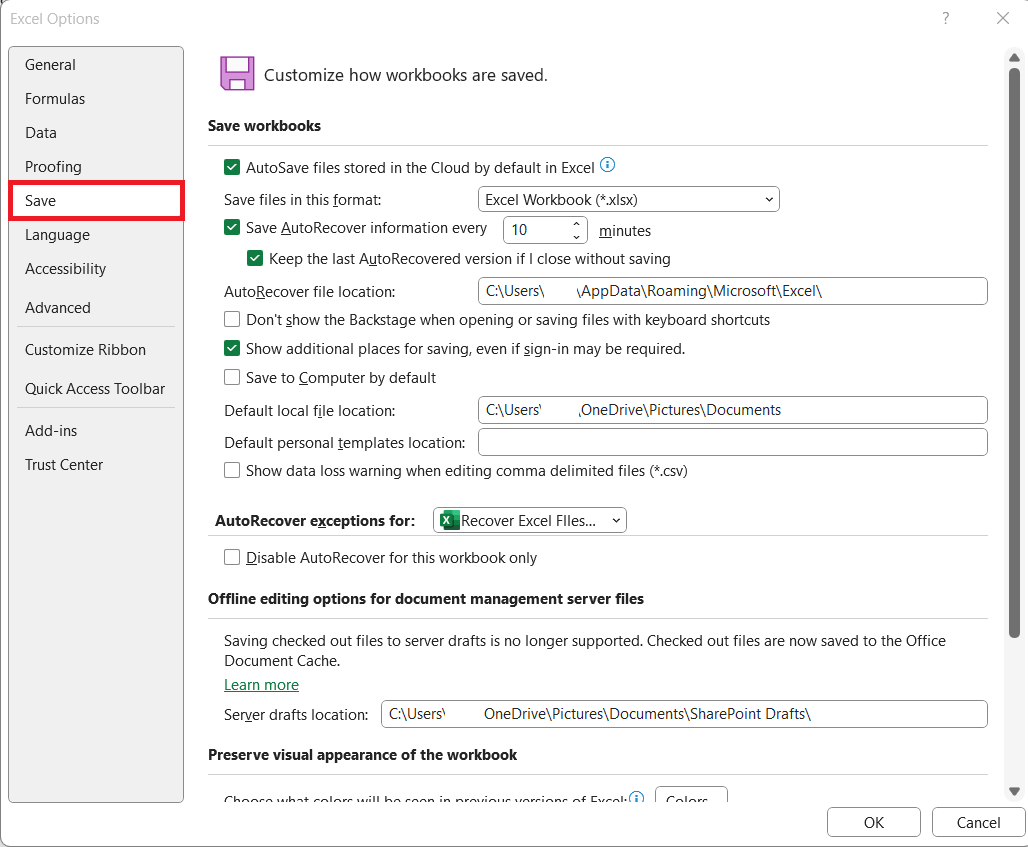This screenshot has height=847, width=1028.
Task: Switch to Language options
Action: coord(96,235)
